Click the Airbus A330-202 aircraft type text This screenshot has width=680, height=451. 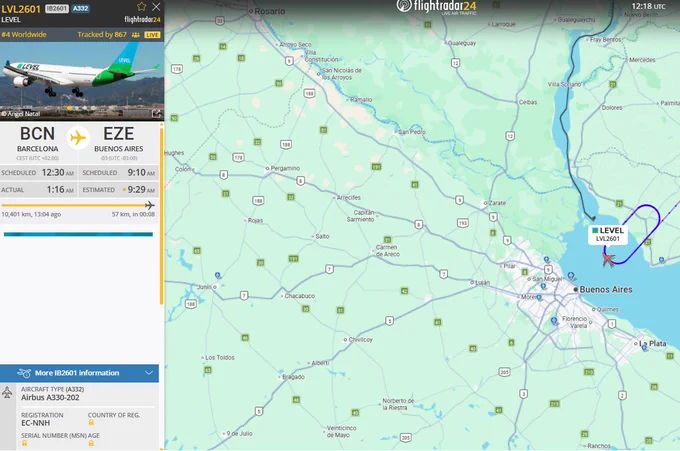point(50,397)
